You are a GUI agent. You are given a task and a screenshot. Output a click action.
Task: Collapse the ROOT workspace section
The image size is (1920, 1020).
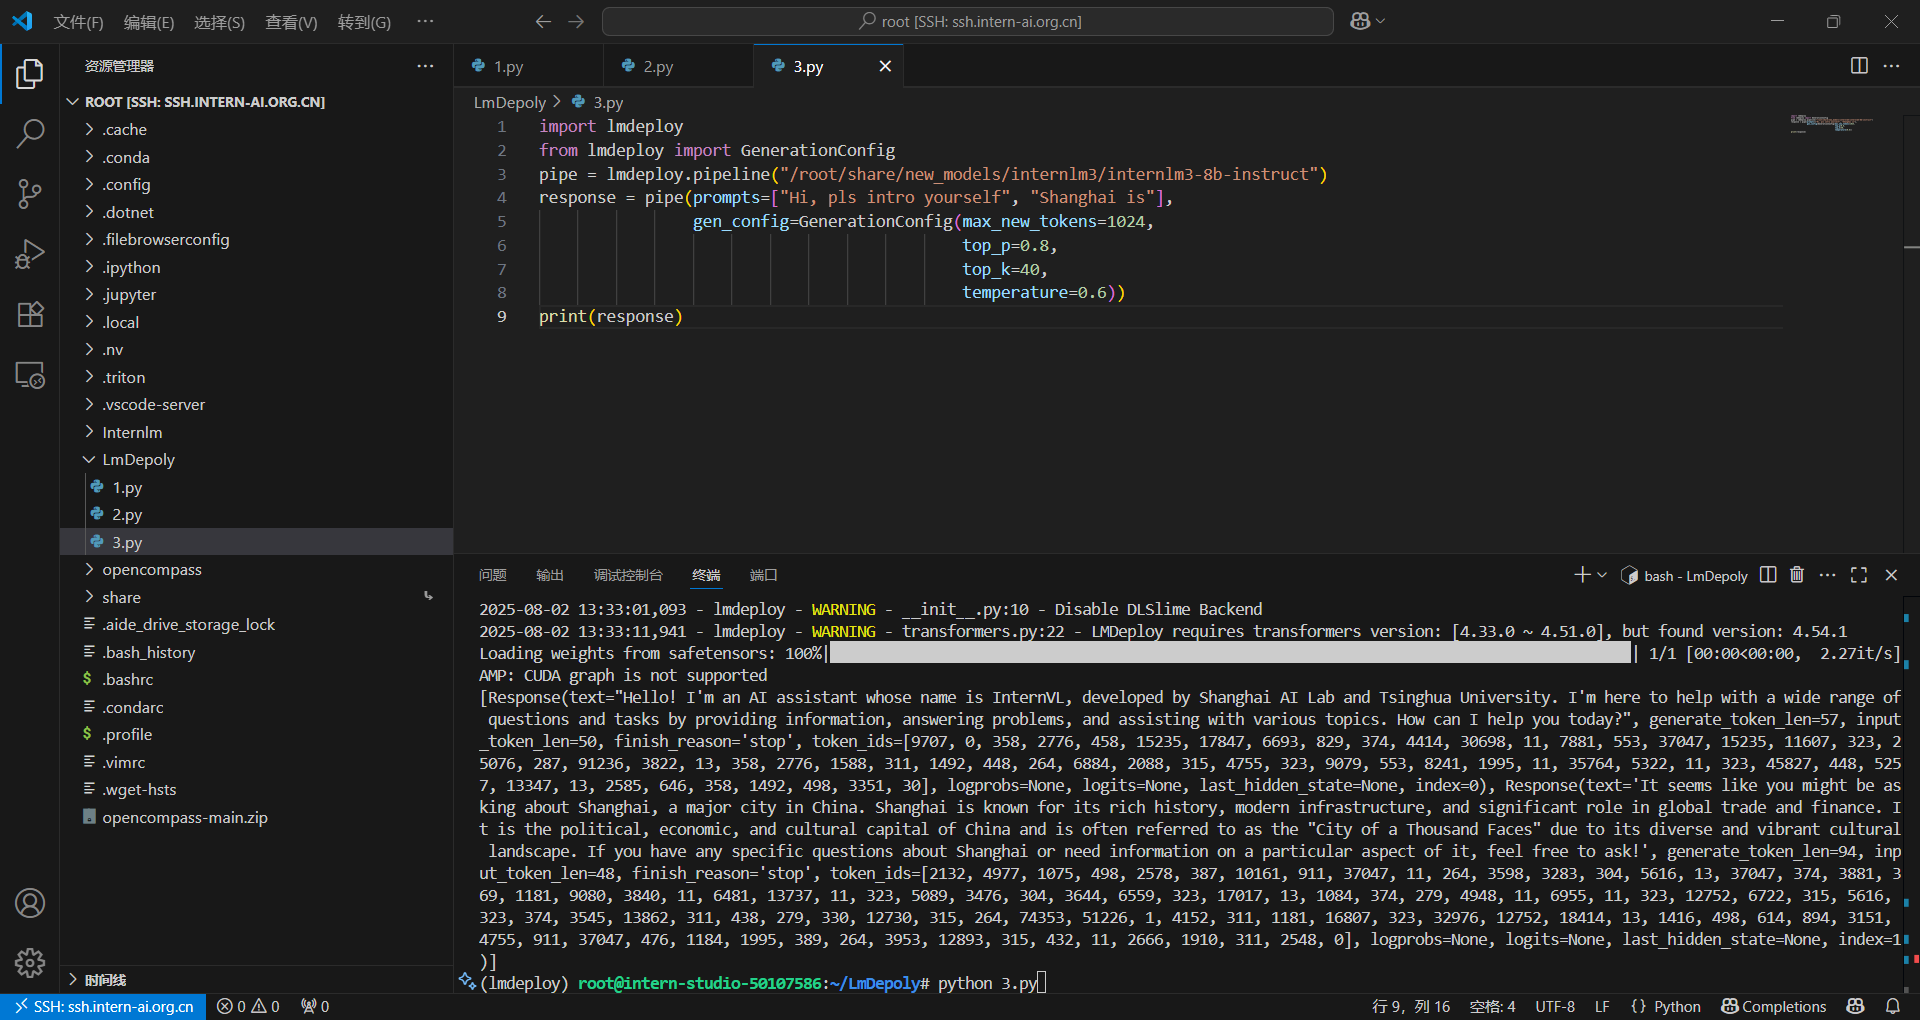pyautogui.click(x=72, y=102)
